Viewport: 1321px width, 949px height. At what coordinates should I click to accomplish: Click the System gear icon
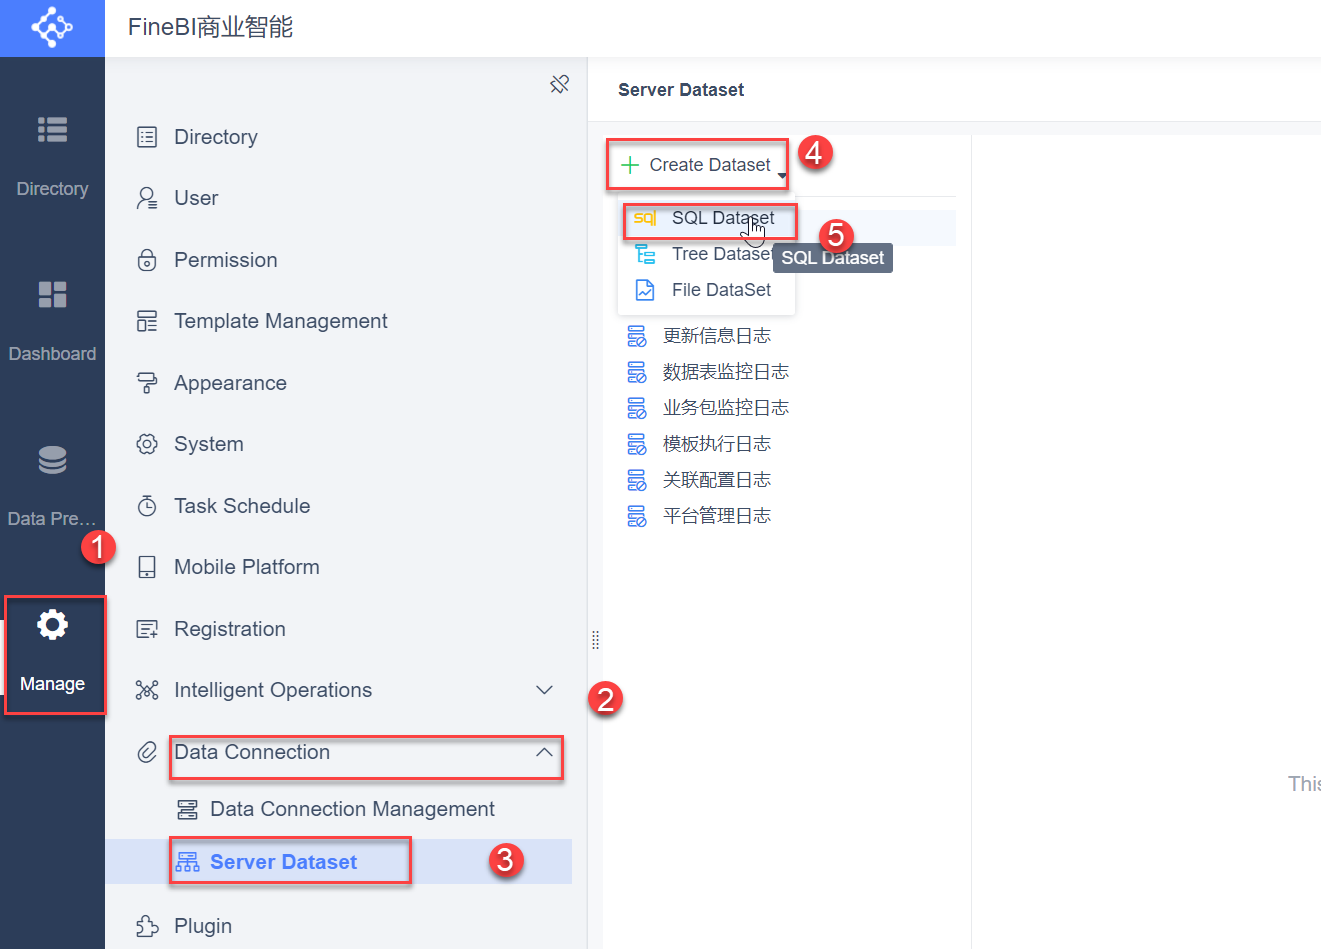[147, 444]
